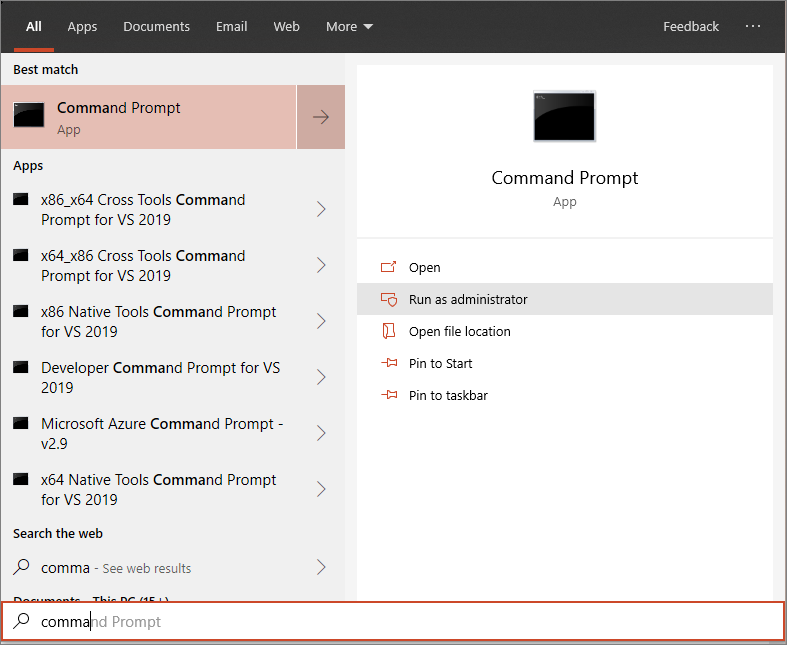Click the Best match Command Prompt icon
The width and height of the screenshot is (787, 645).
pyautogui.click(x=29, y=116)
